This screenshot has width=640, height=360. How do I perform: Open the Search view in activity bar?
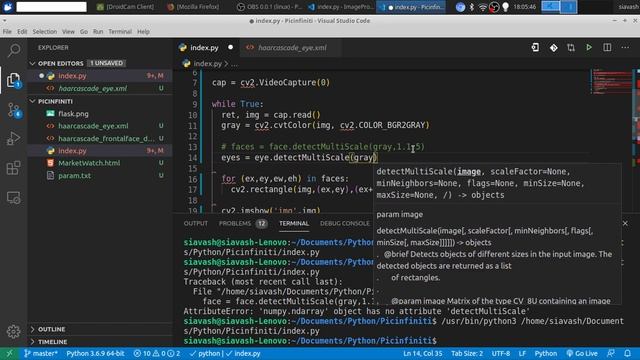pyautogui.click(x=13, y=50)
